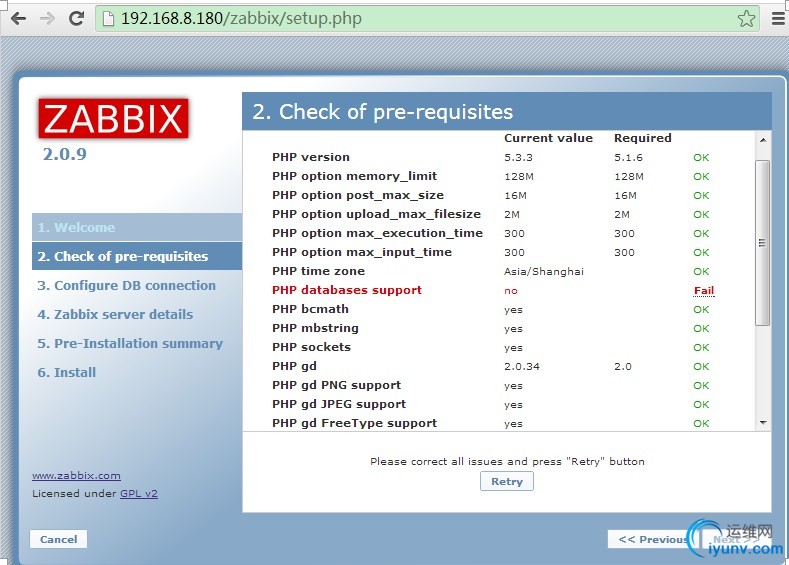Go back with browser back arrow
The height and width of the screenshot is (565, 789).
click(18, 19)
